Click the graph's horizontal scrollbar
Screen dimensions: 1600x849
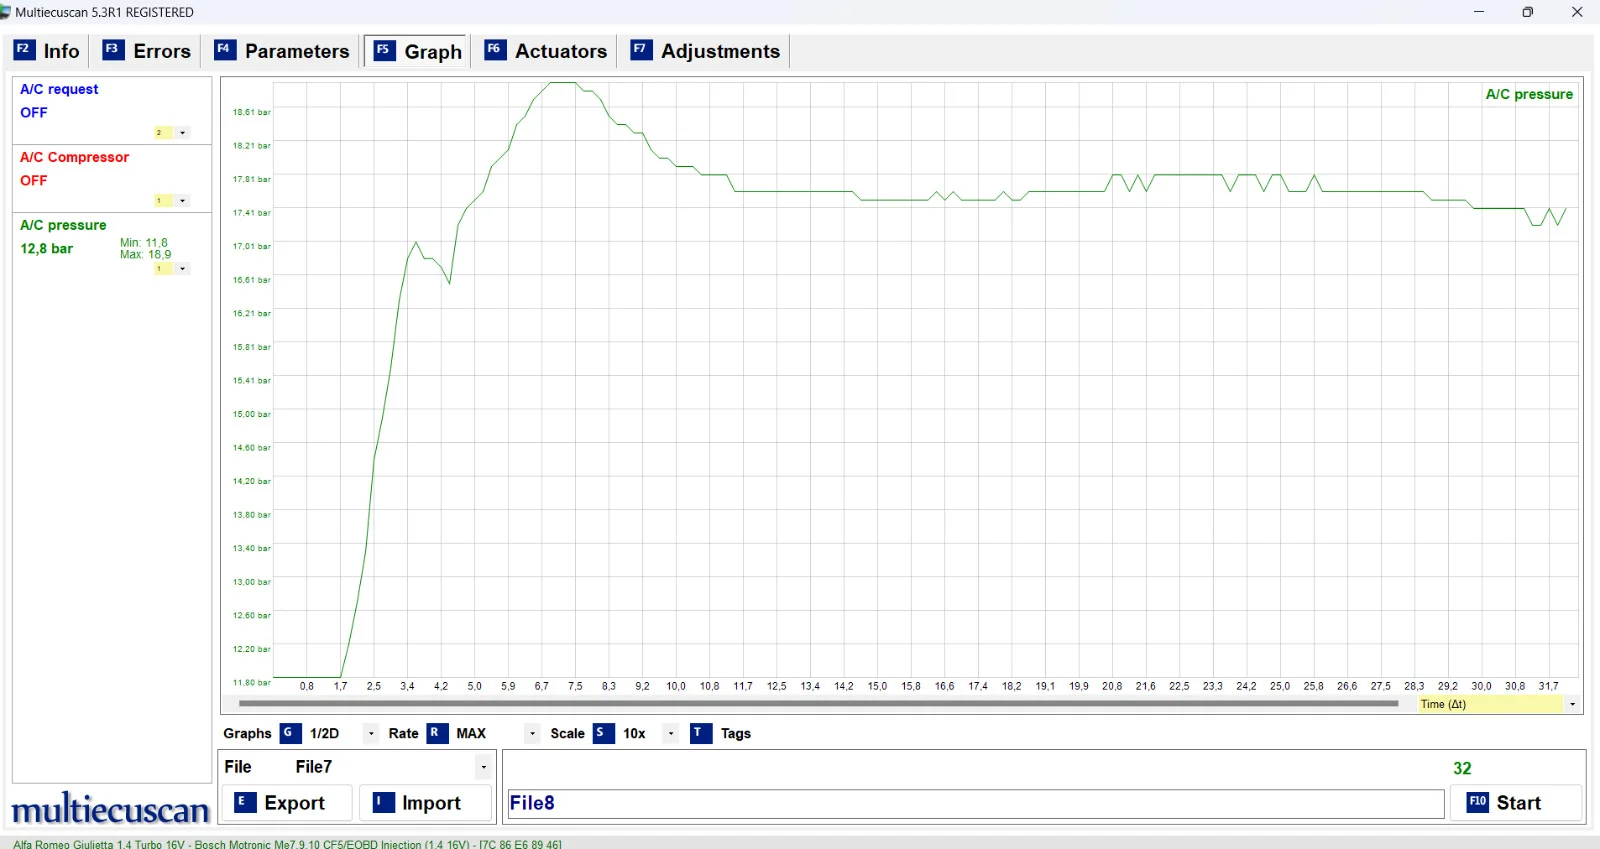tap(817, 704)
